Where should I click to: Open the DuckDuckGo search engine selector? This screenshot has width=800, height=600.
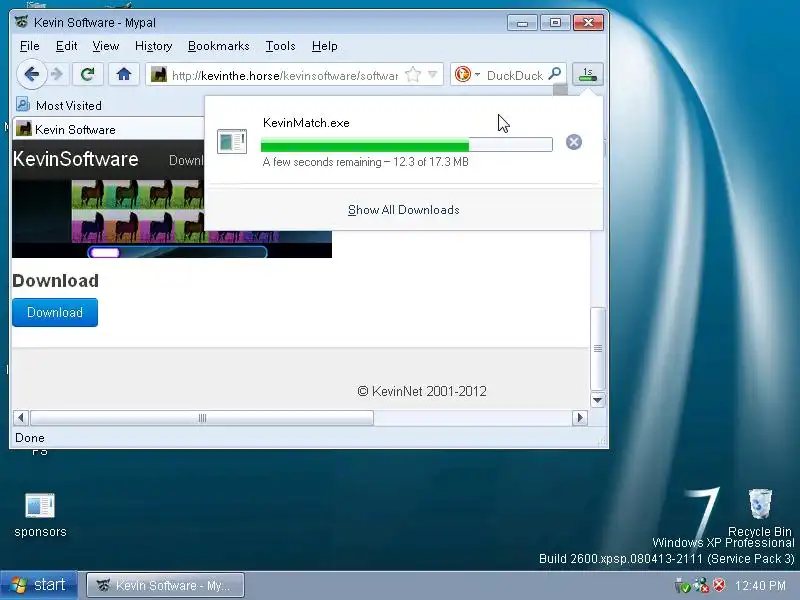pyautogui.click(x=467, y=74)
